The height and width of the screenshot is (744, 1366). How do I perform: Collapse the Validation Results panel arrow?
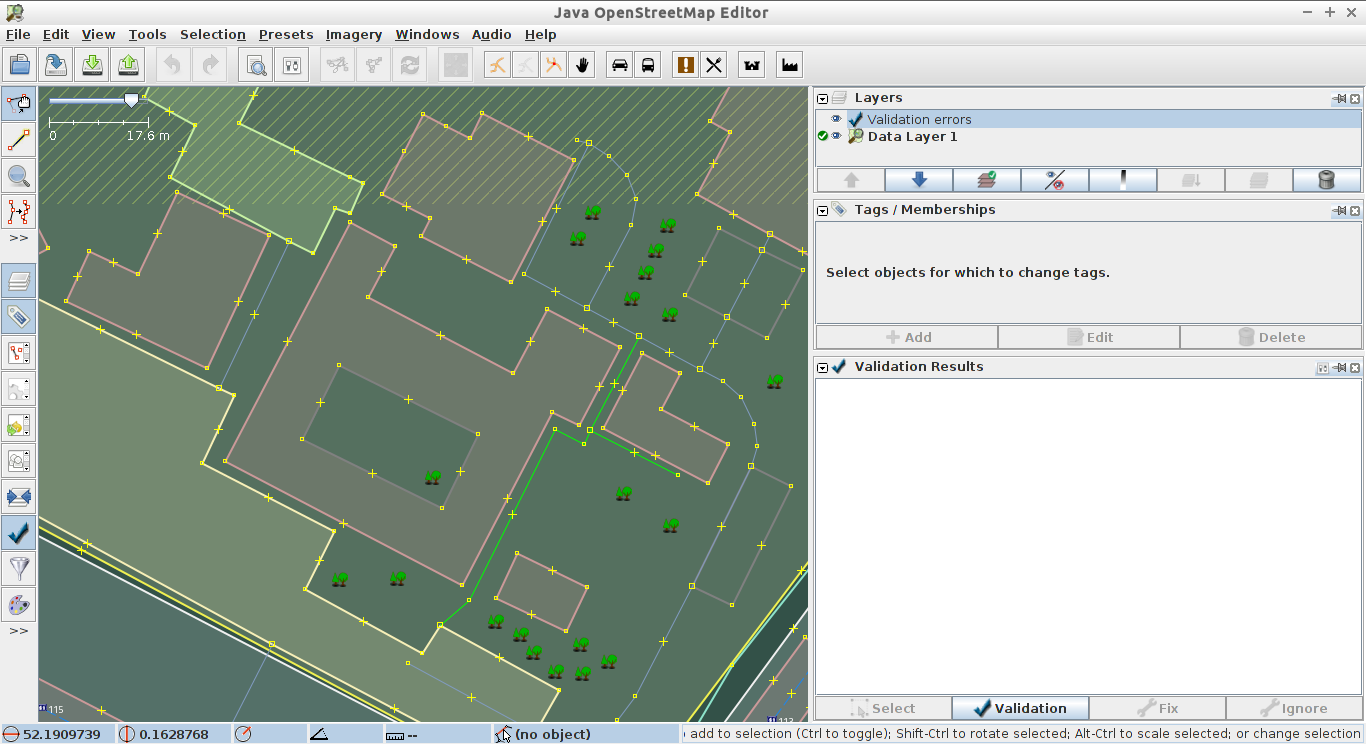tap(823, 367)
